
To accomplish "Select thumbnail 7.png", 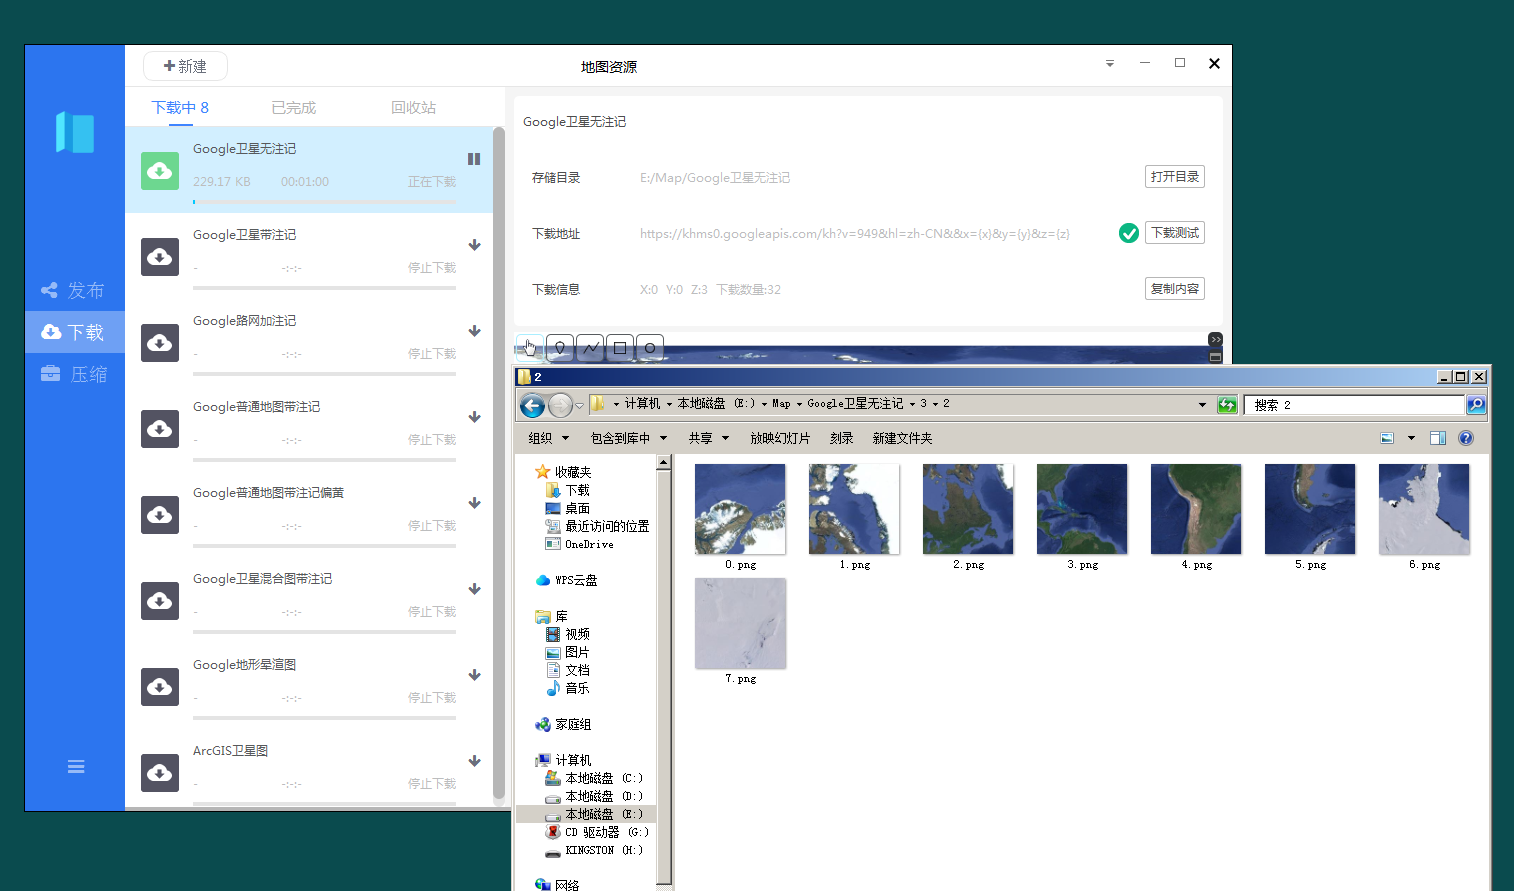I will click(740, 623).
